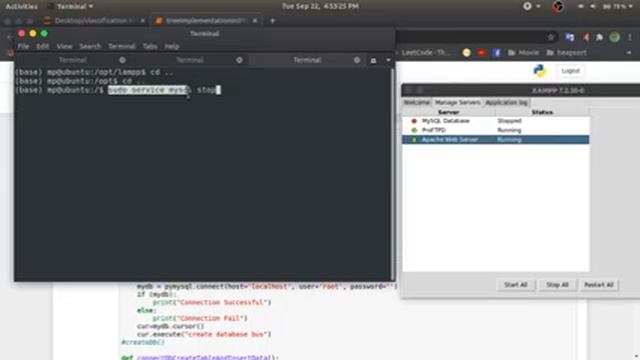Open the LeetCode bookmark
This screenshot has height=360, width=640.
425,53
